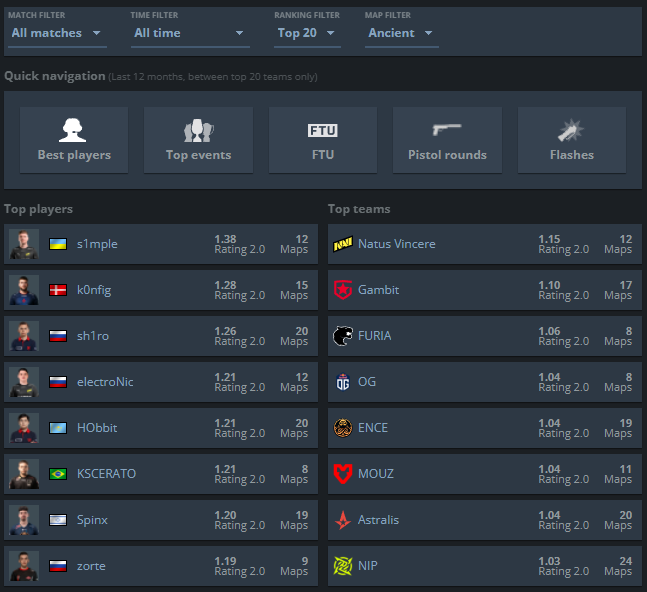Open the Gambit team page
The image size is (647, 592).
coord(378,290)
